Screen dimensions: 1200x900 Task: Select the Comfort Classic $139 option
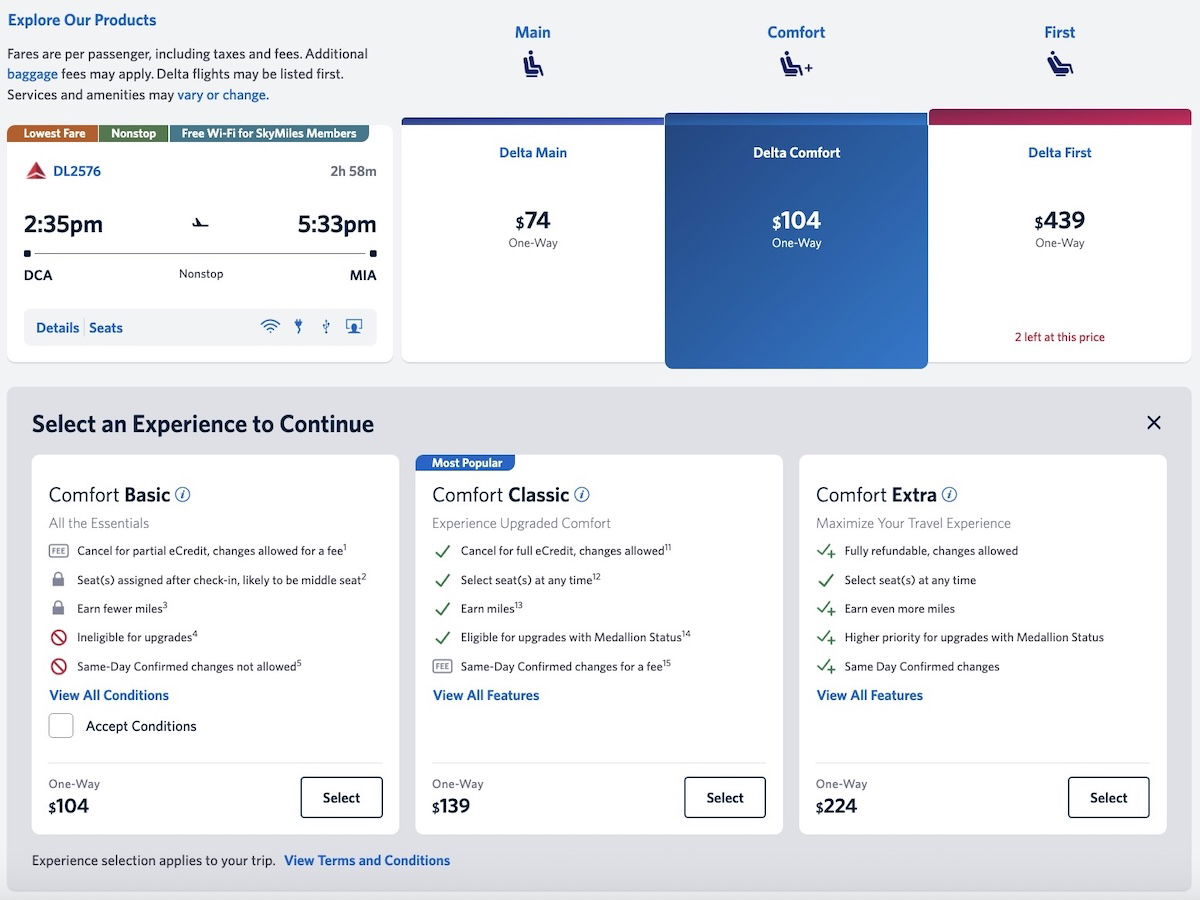click(x=725, y=798)
